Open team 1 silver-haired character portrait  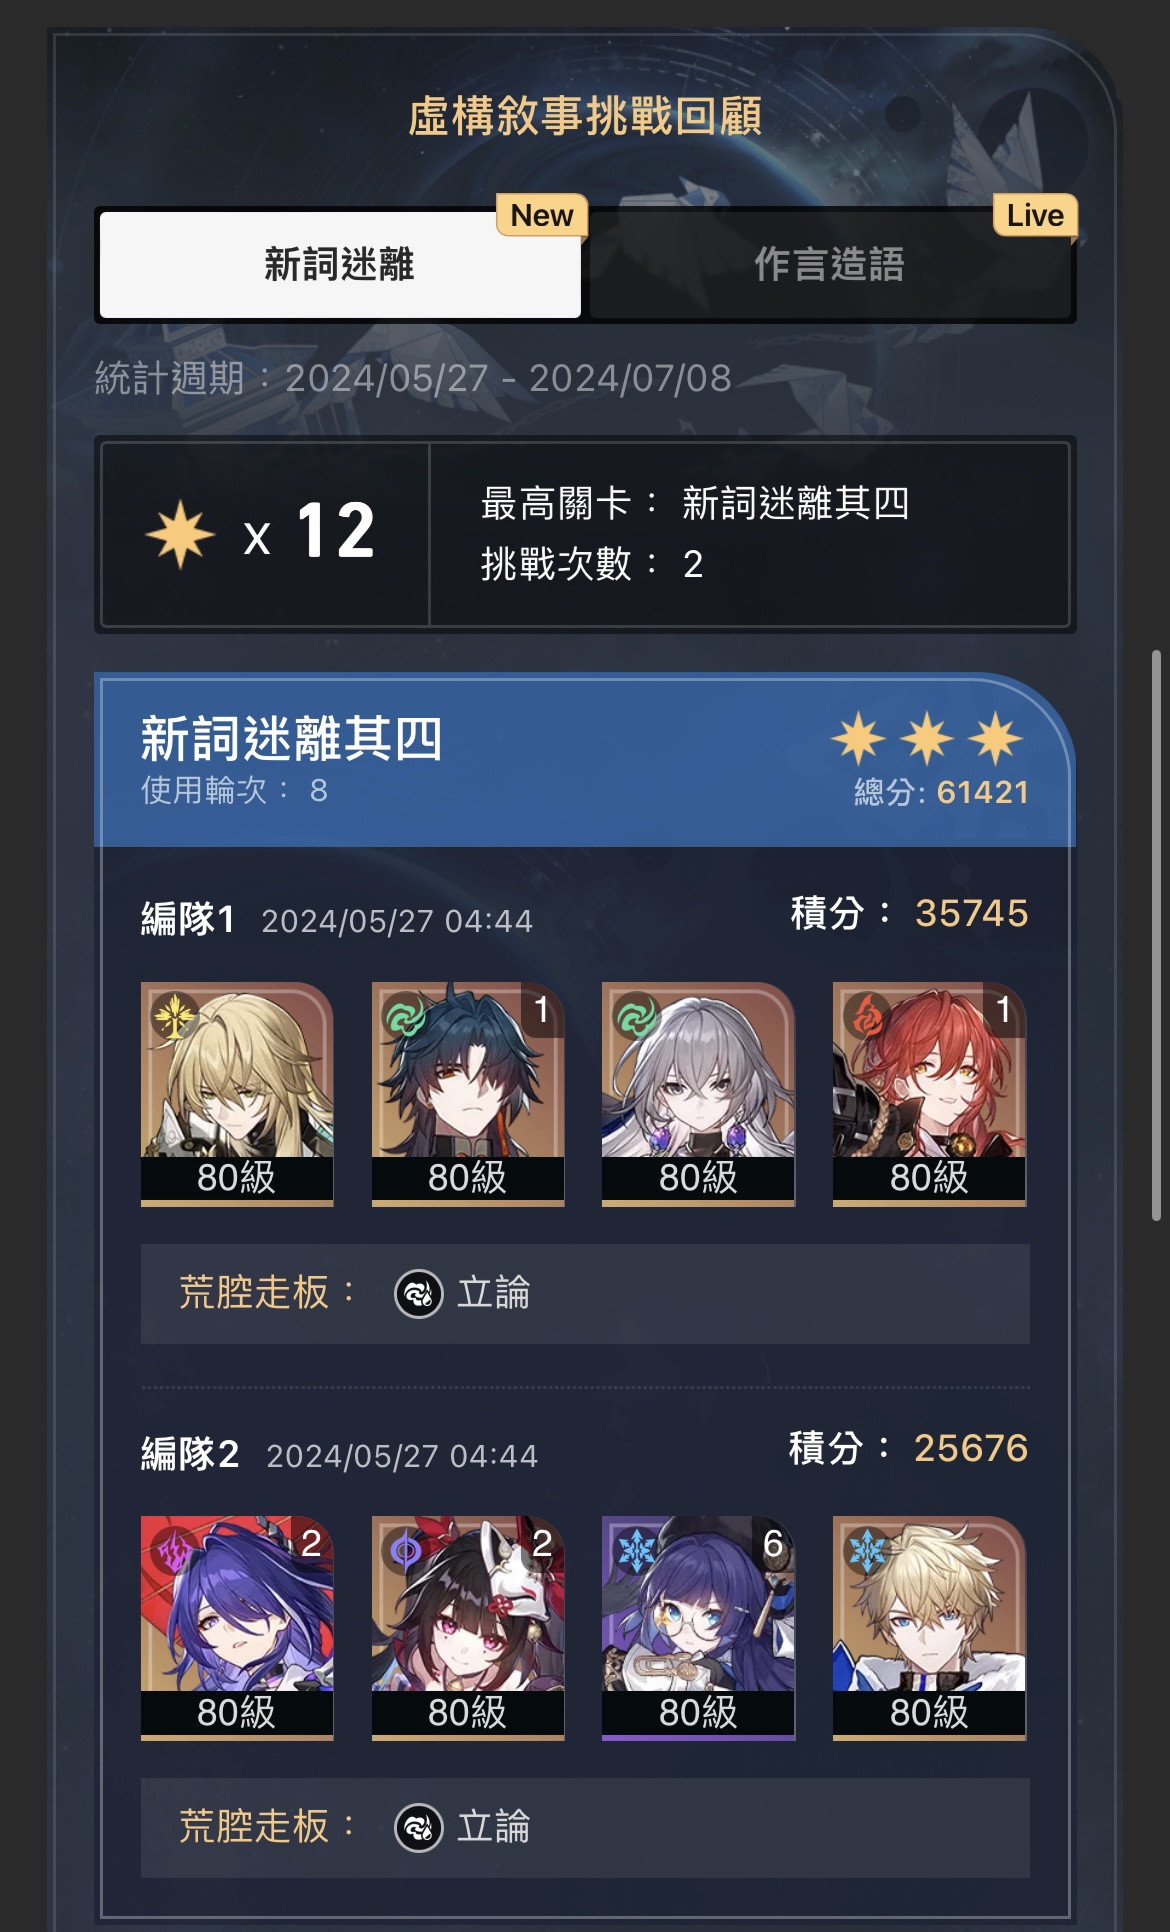click(x=698, y=1094)
